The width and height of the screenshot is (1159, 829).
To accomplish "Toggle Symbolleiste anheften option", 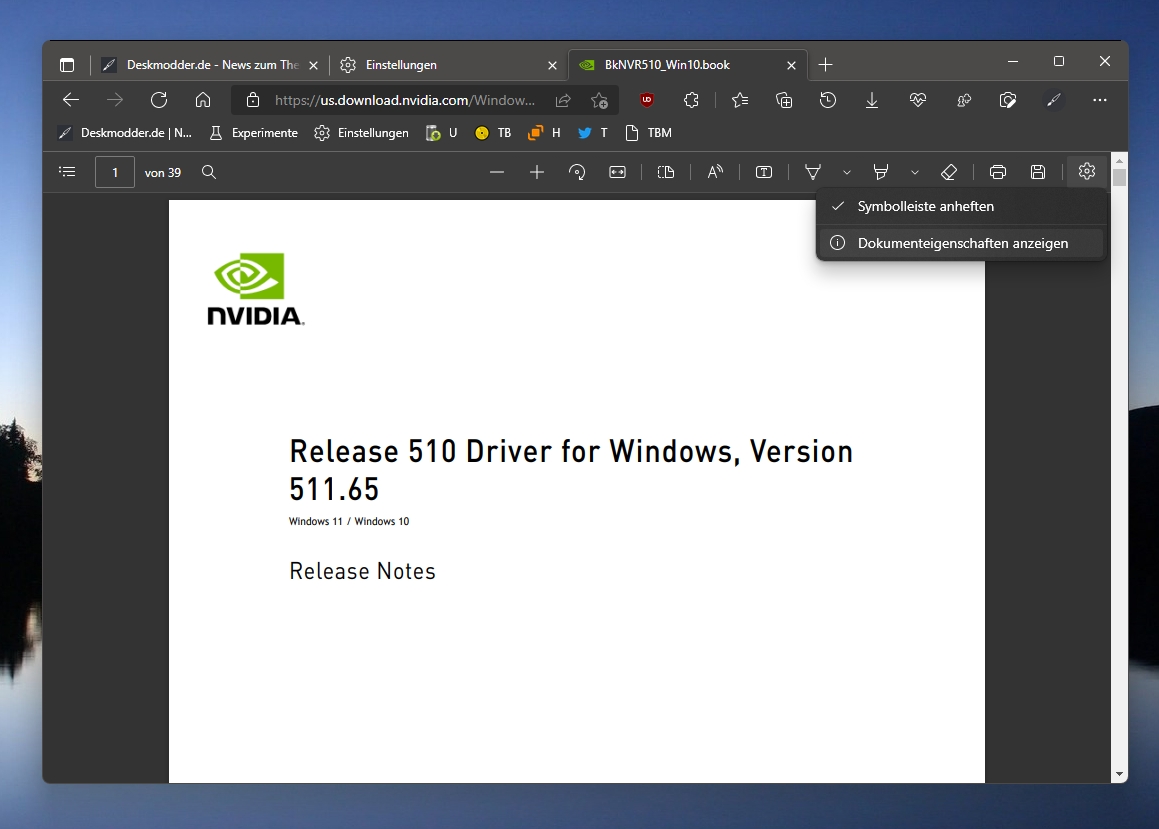I will coord(961,206).
